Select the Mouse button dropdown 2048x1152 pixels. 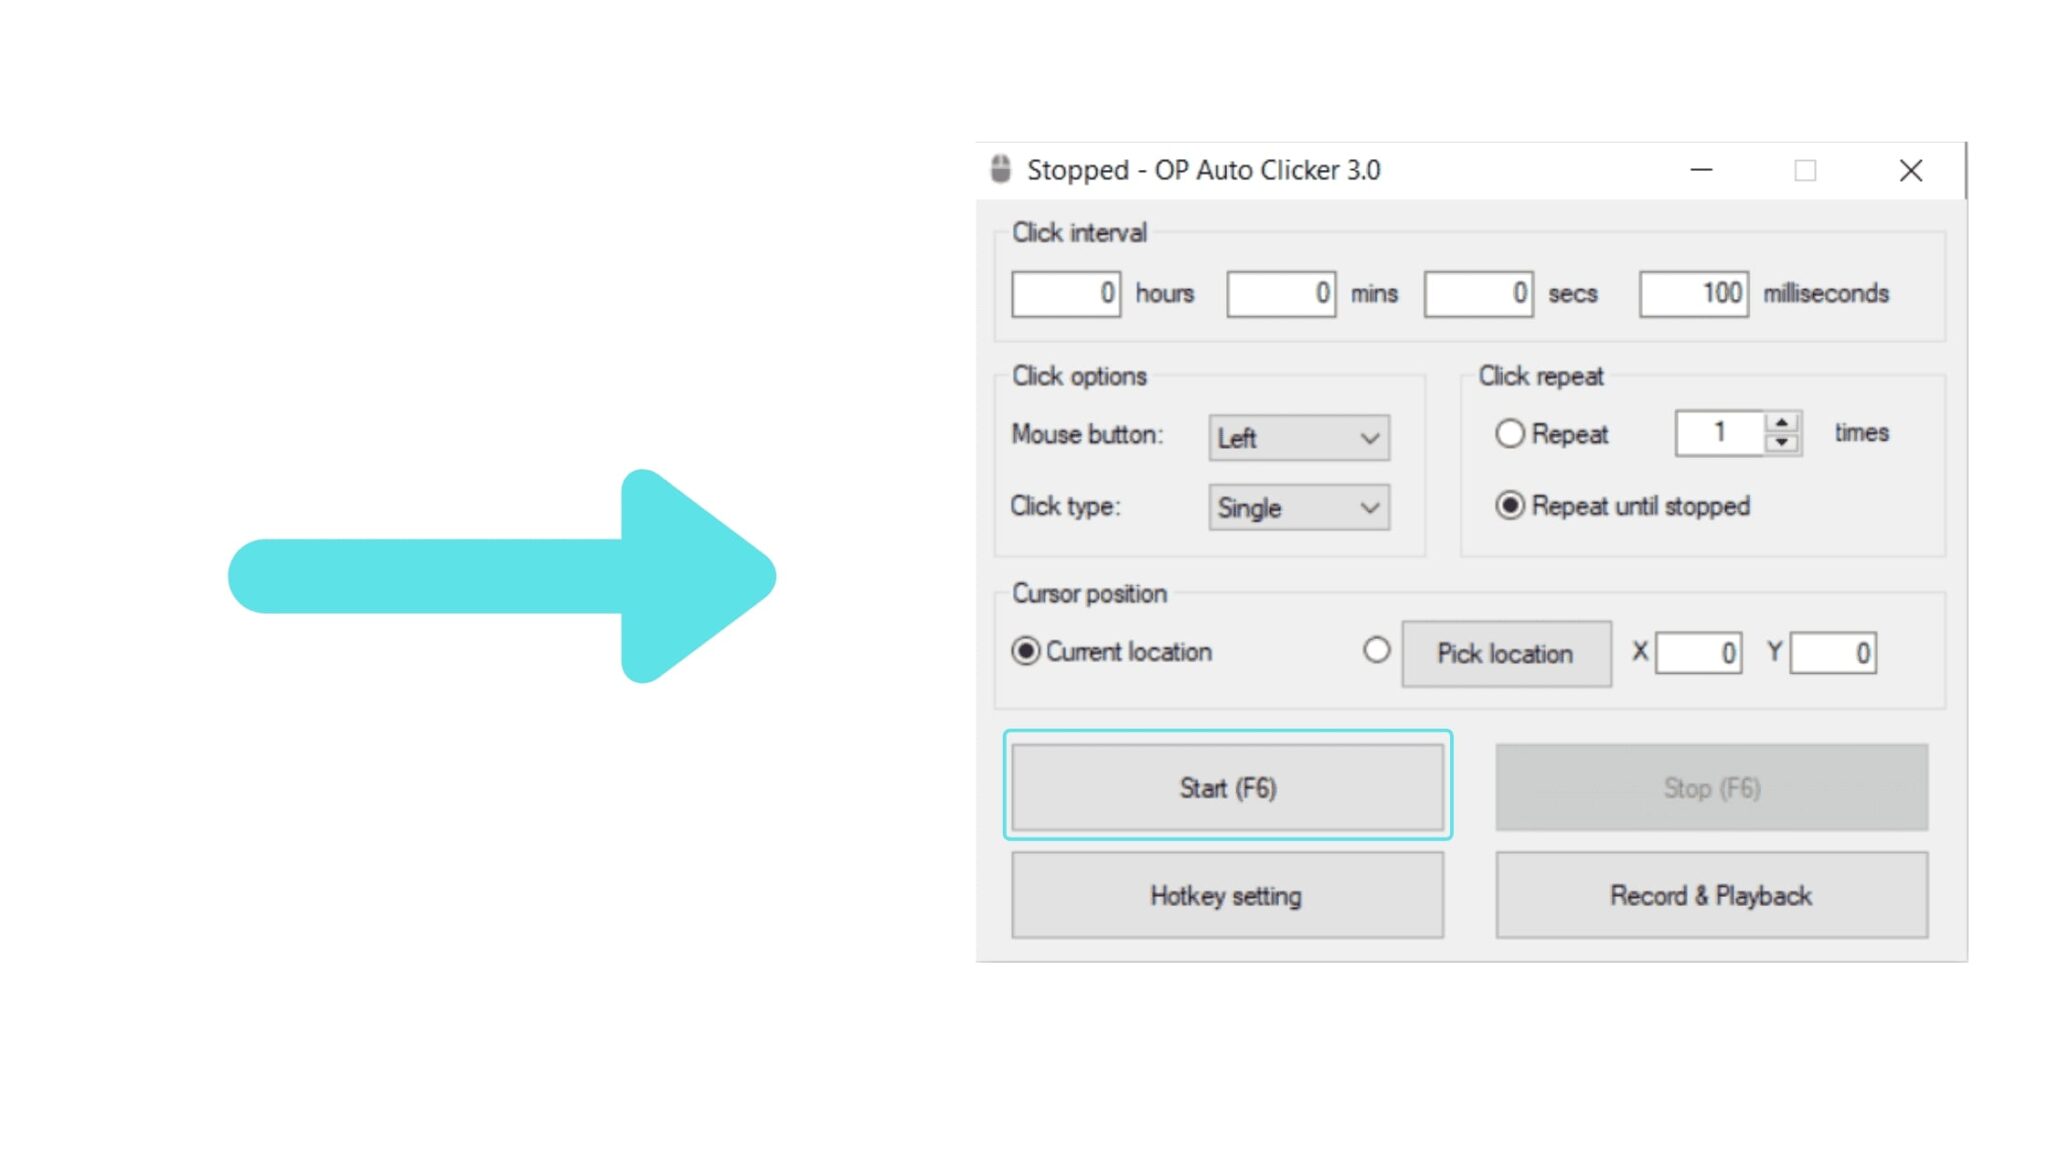1294,436
